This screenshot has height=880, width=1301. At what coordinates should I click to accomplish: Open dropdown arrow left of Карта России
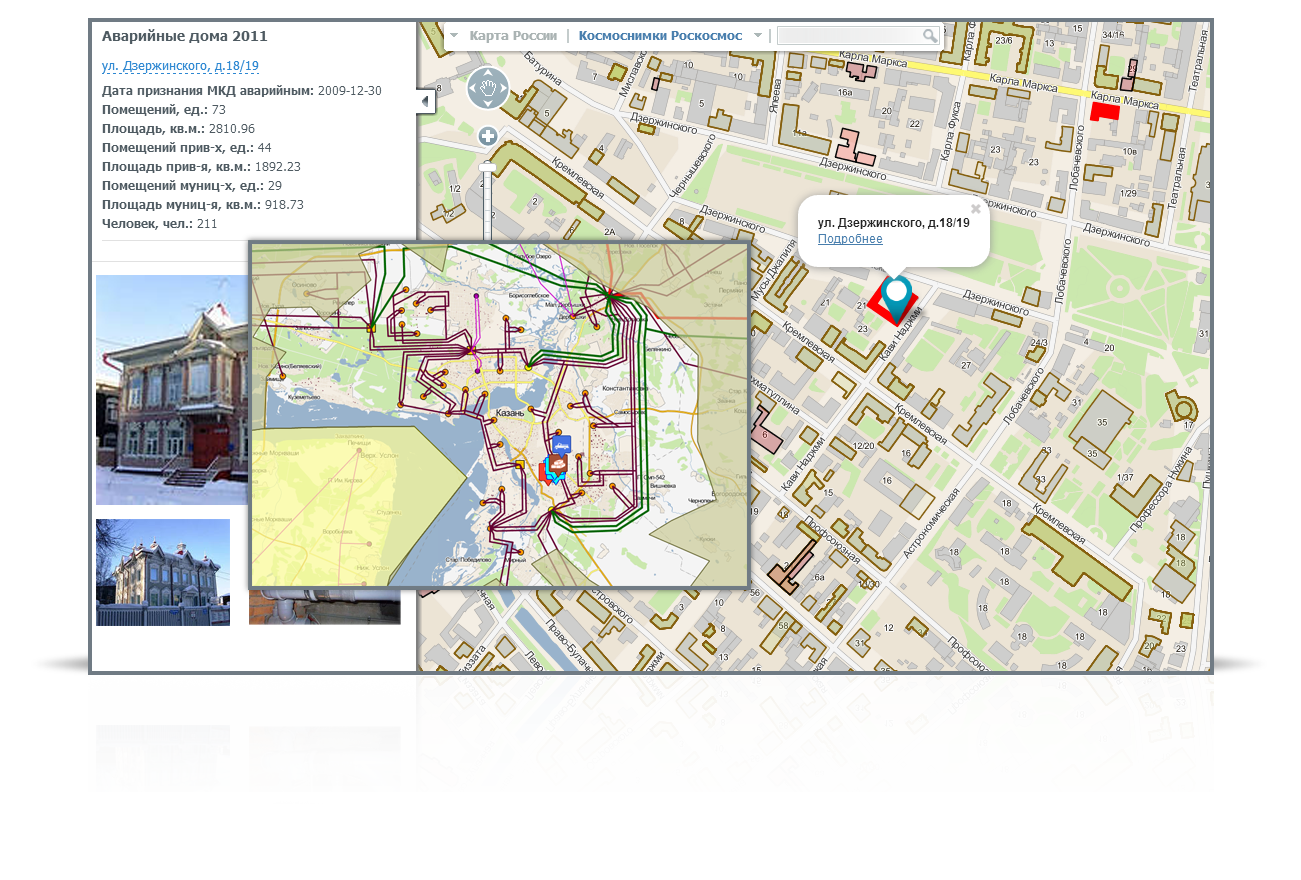click(454, 36)
